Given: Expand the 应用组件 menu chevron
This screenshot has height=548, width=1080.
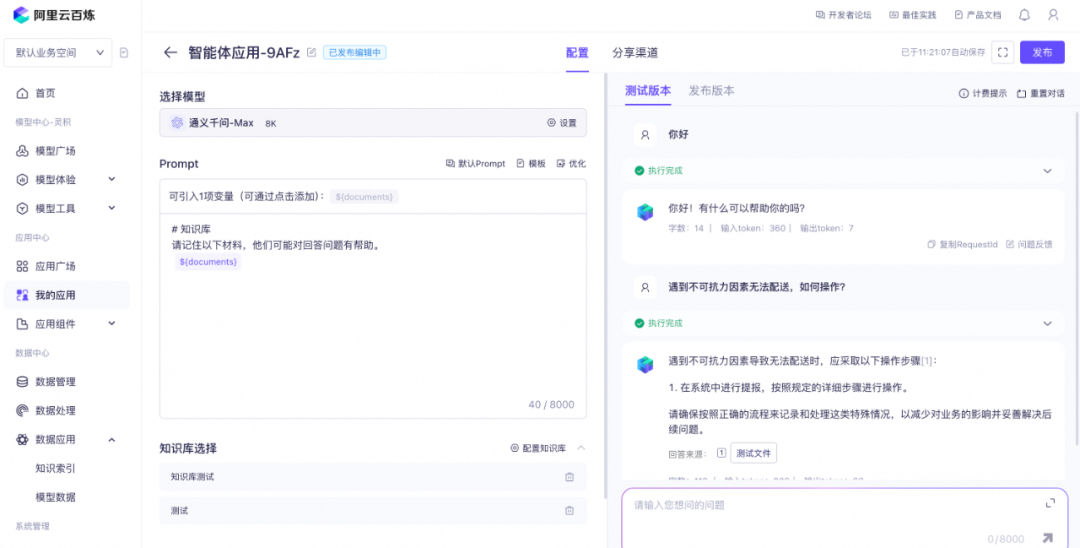Looking at the screenshot, I should pyautogui.click(x=112, y=323).
